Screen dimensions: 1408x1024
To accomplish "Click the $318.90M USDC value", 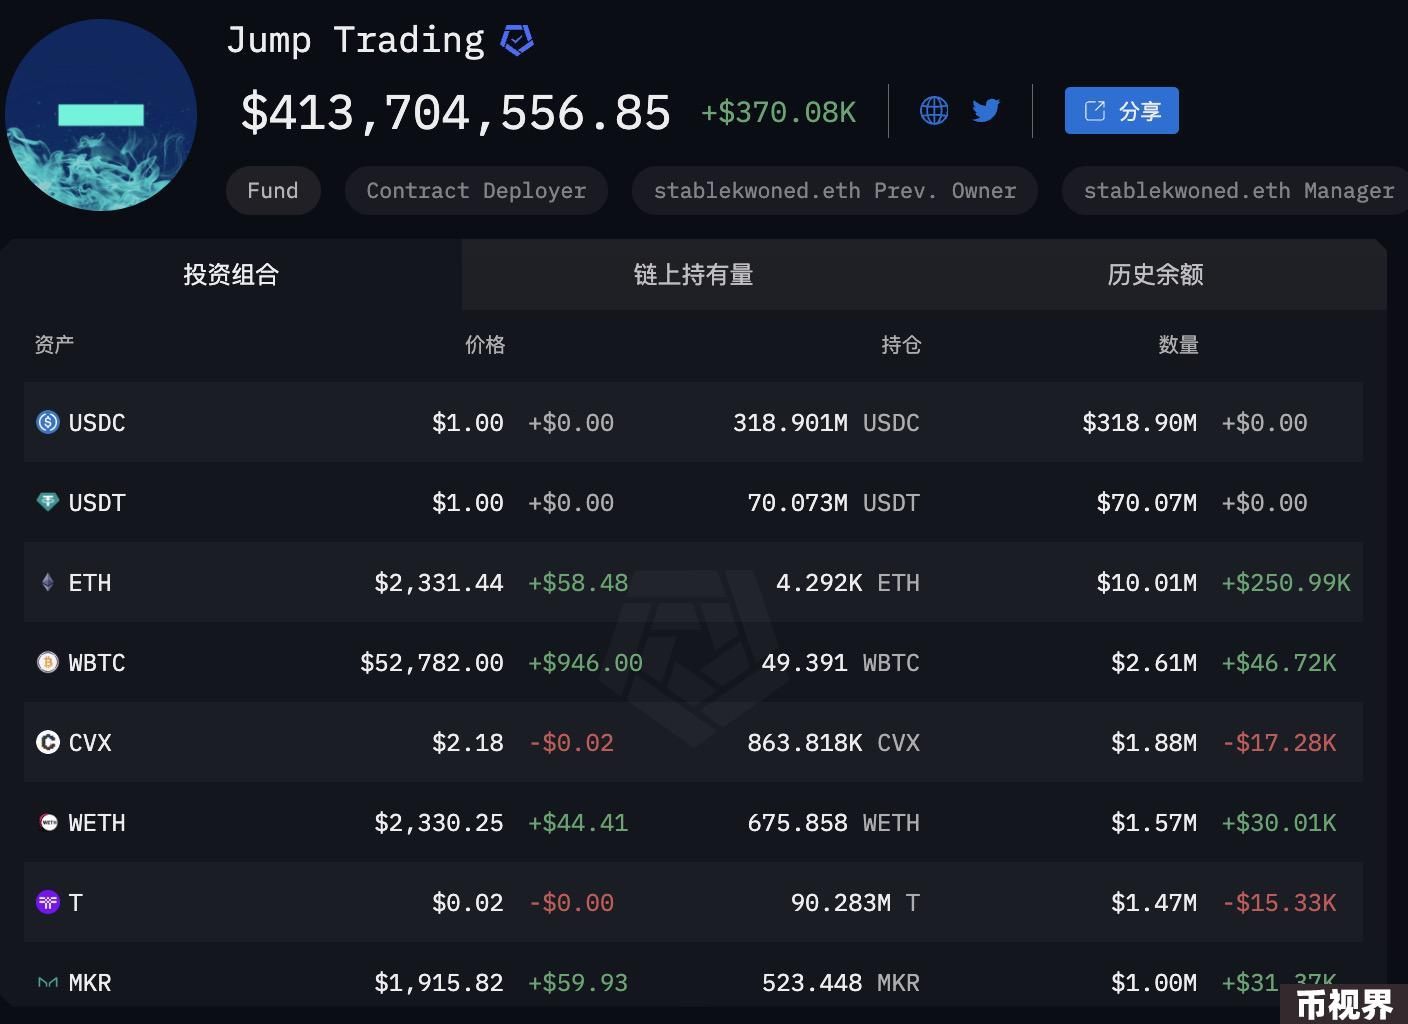I will [1140, 423].
